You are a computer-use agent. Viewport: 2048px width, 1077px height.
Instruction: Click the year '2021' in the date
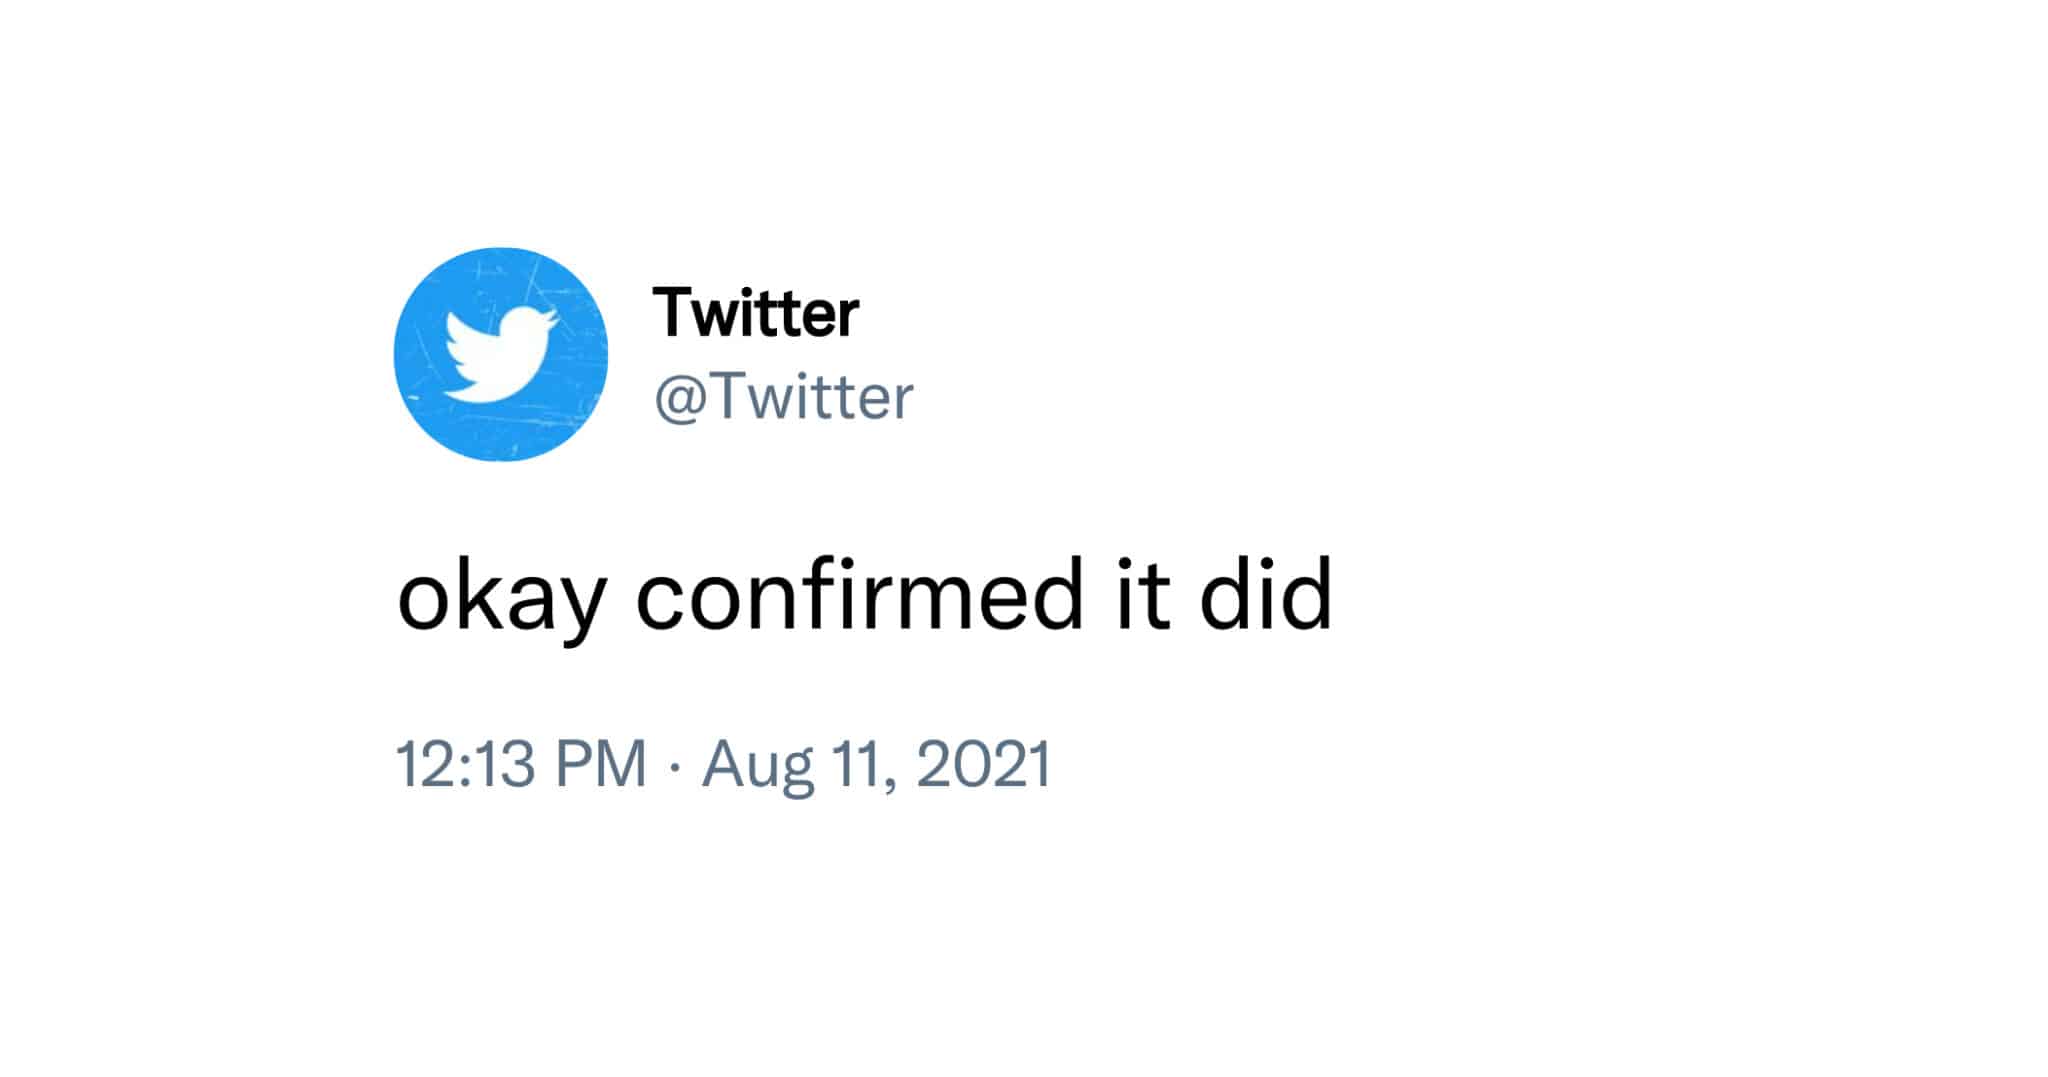pyautogui.click(x=982, y=765)
